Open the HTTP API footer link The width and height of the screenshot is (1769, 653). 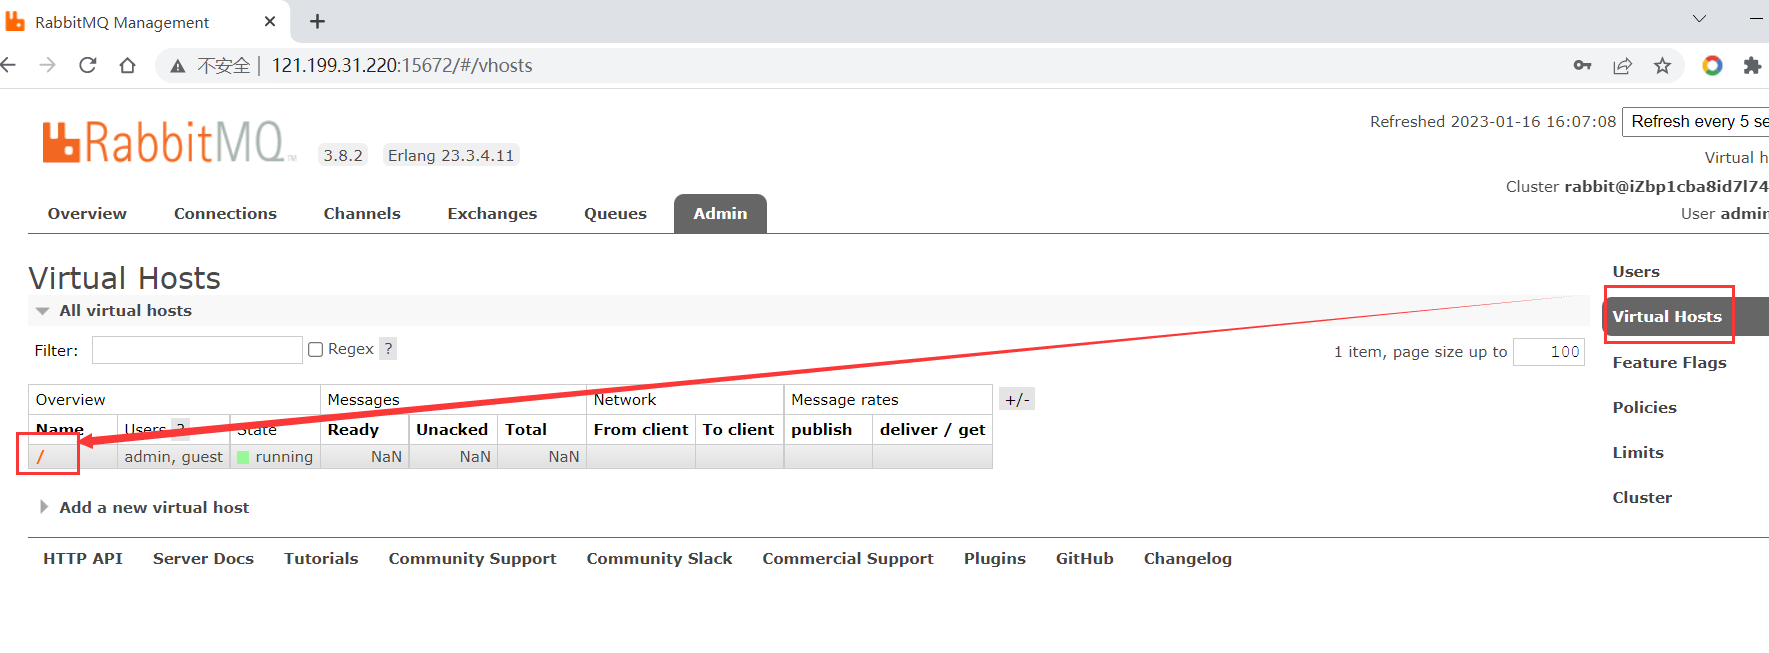(x=83, y=558)
